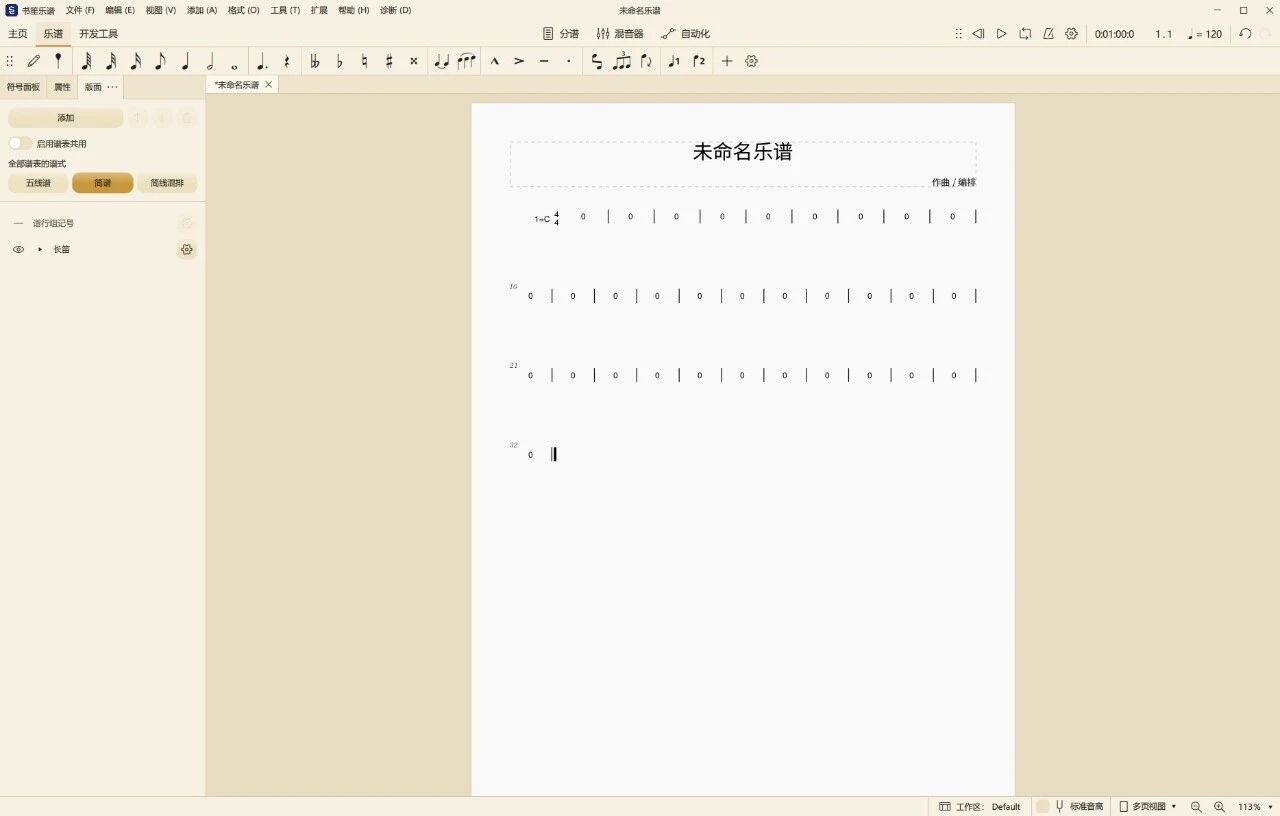Click the note-head pin icon beside the pencil
The image size is (1280, 816).
pos(58,61)
